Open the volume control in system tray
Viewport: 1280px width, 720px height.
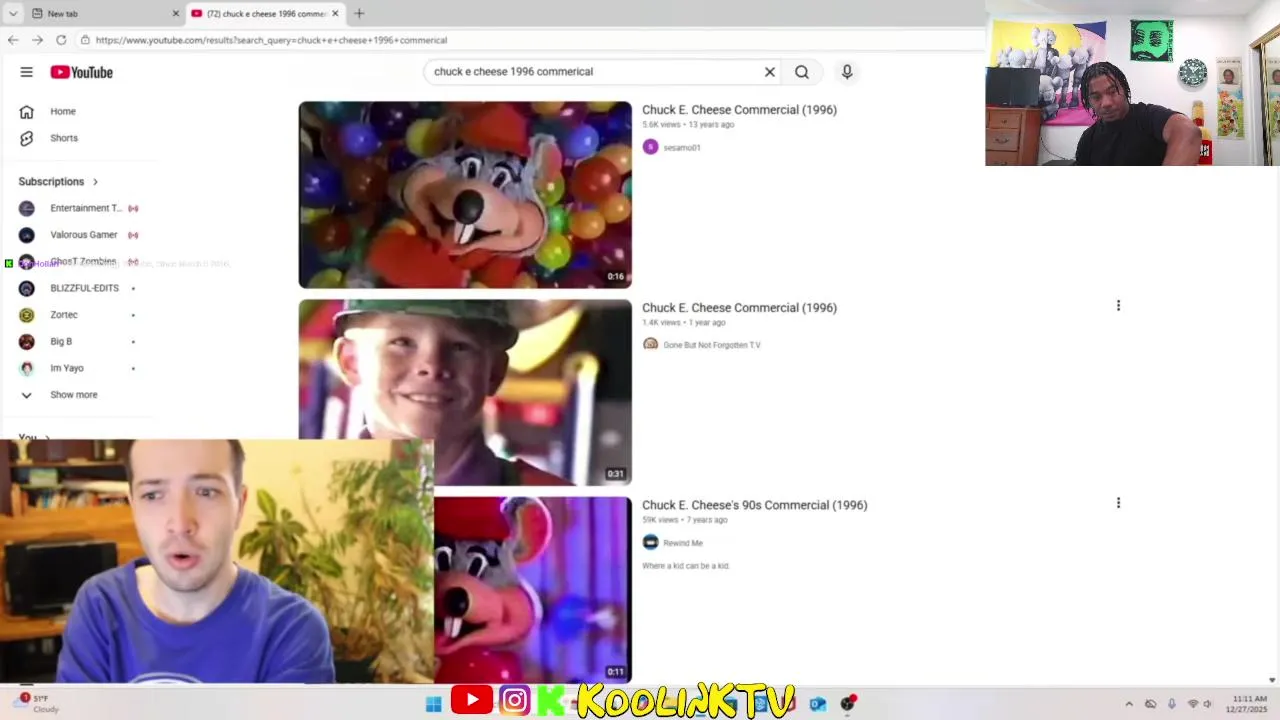point(1208,704)
